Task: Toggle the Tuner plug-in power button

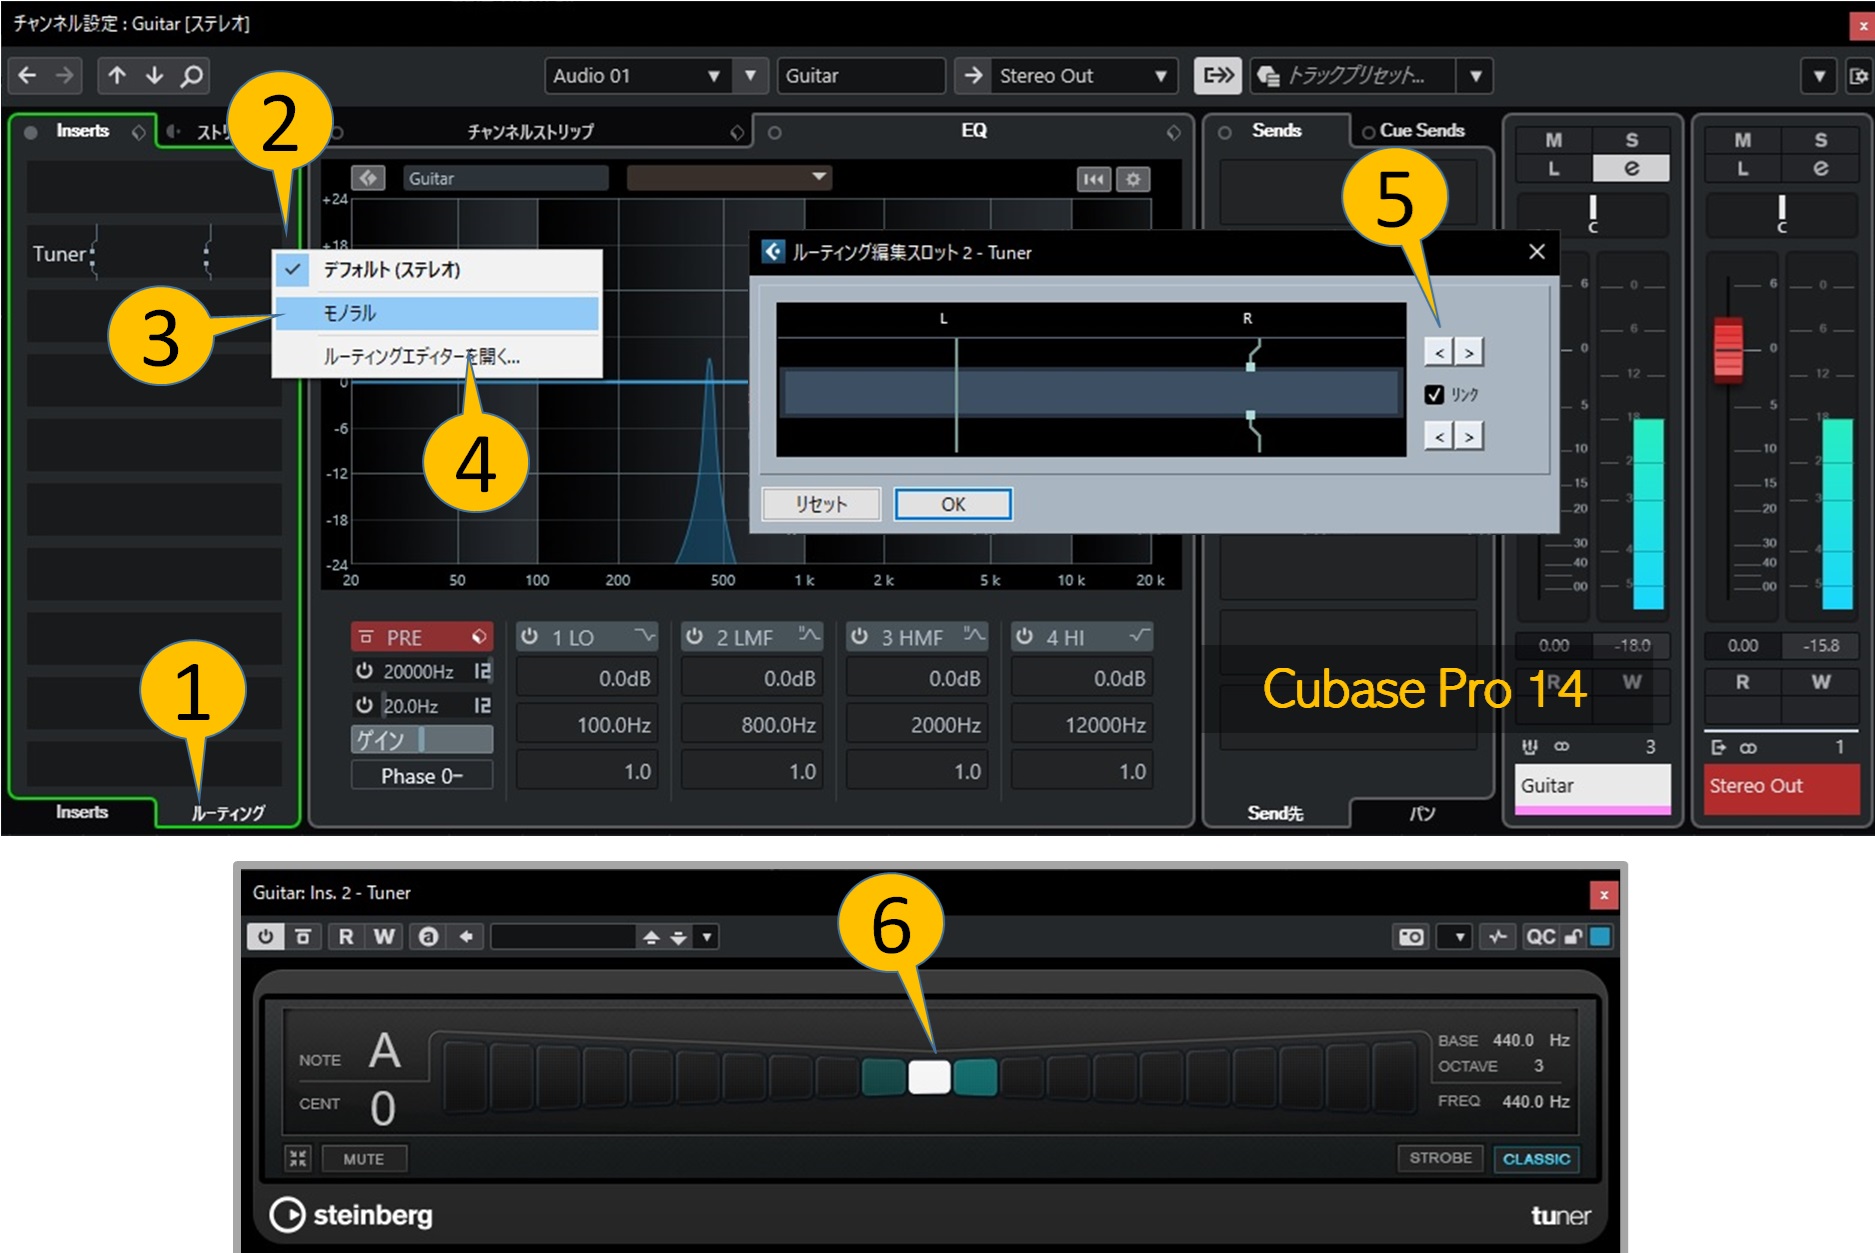Action: [x=265, y=937]
